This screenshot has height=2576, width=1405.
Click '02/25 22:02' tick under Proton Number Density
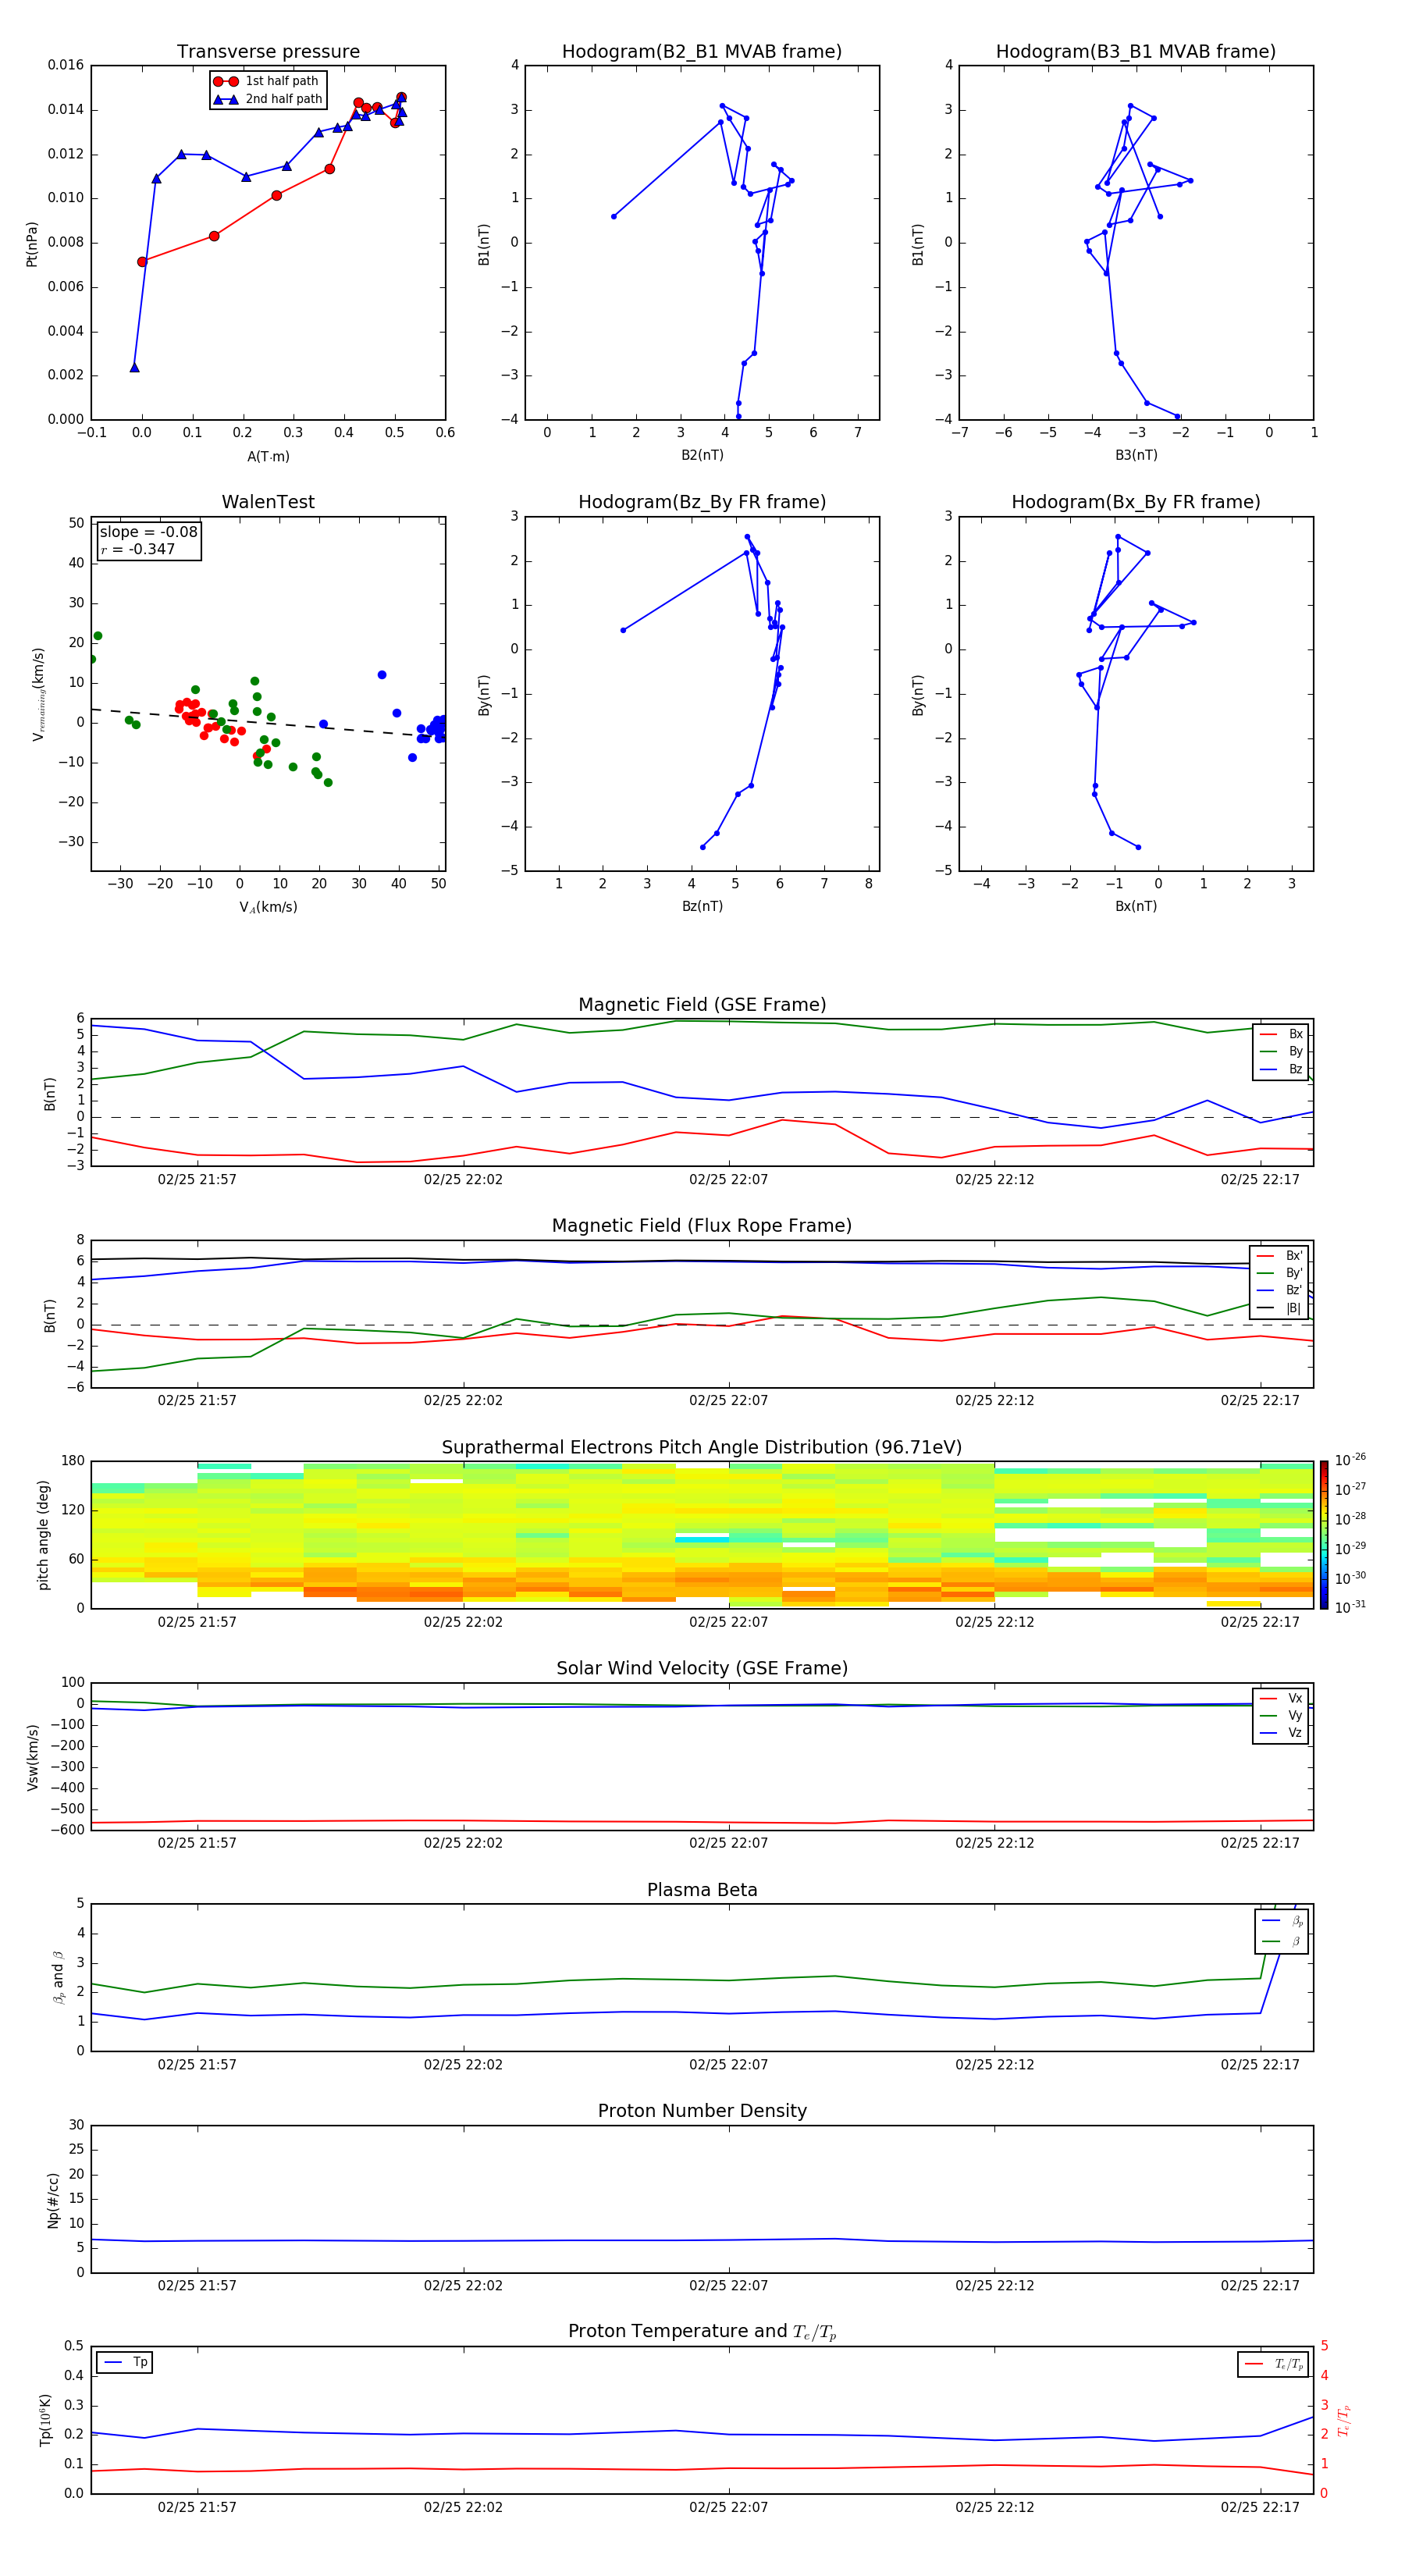[x=463, y=2285]
